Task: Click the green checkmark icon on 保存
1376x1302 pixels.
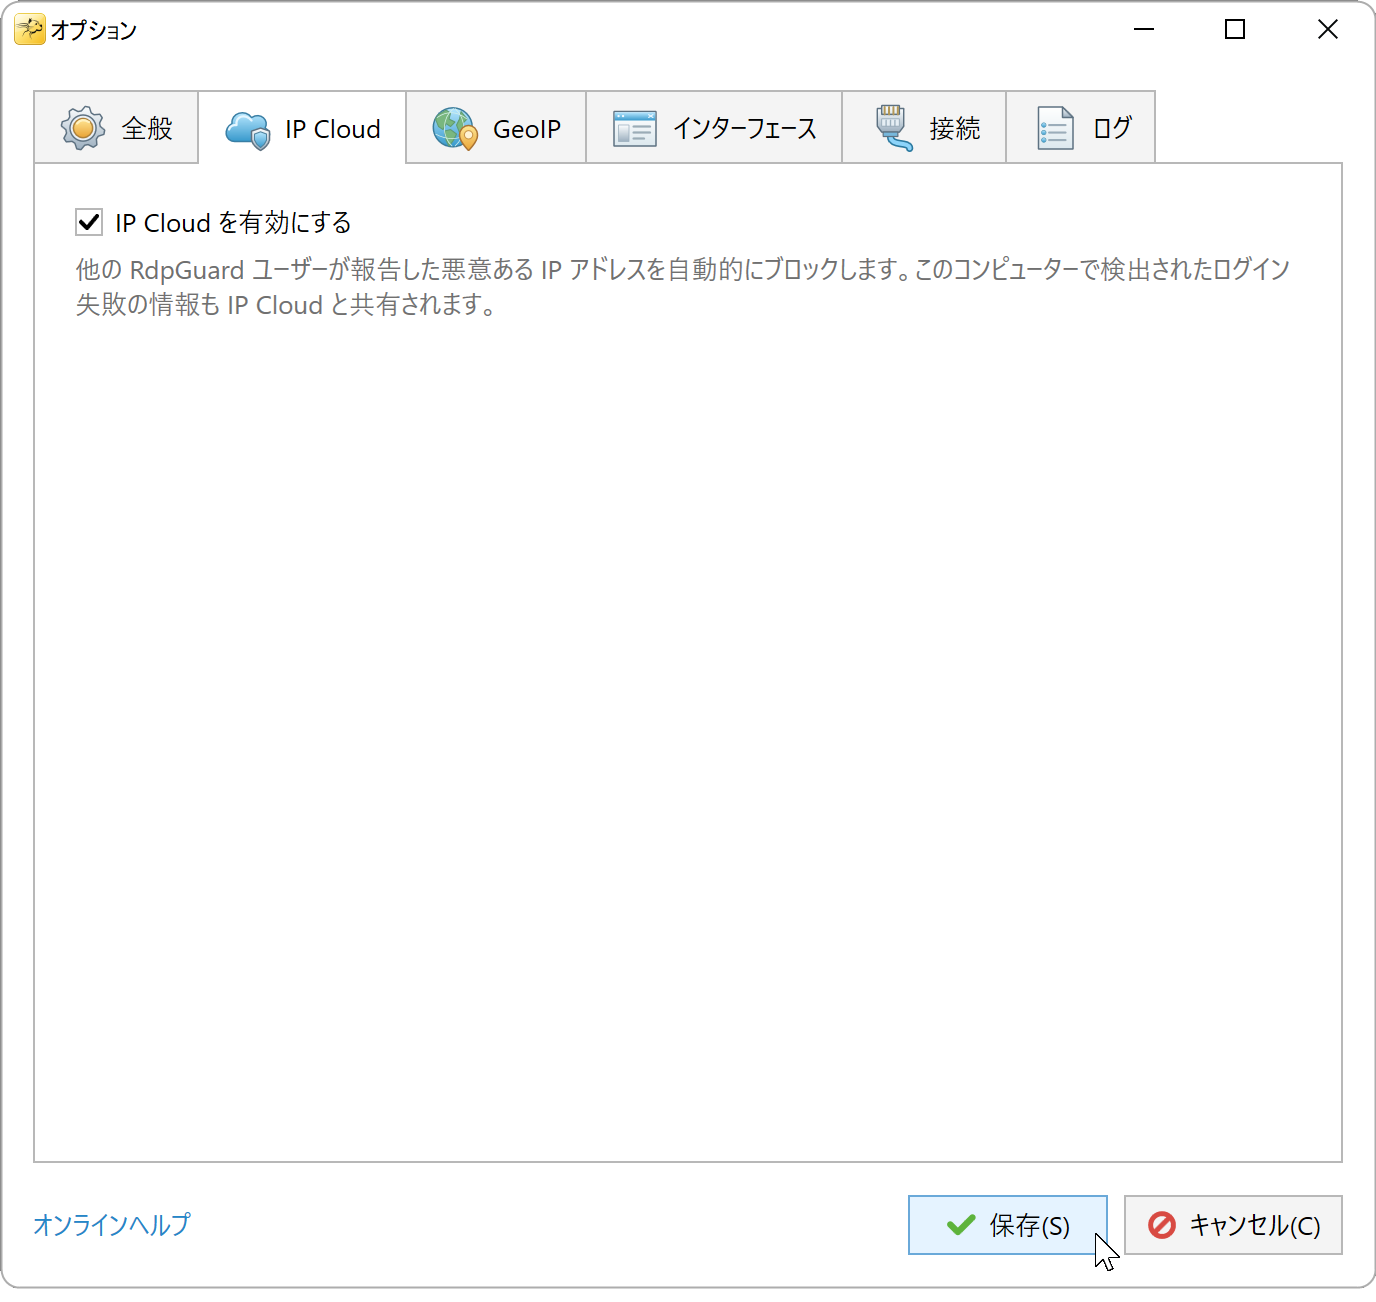Action: click(961, 1225)
